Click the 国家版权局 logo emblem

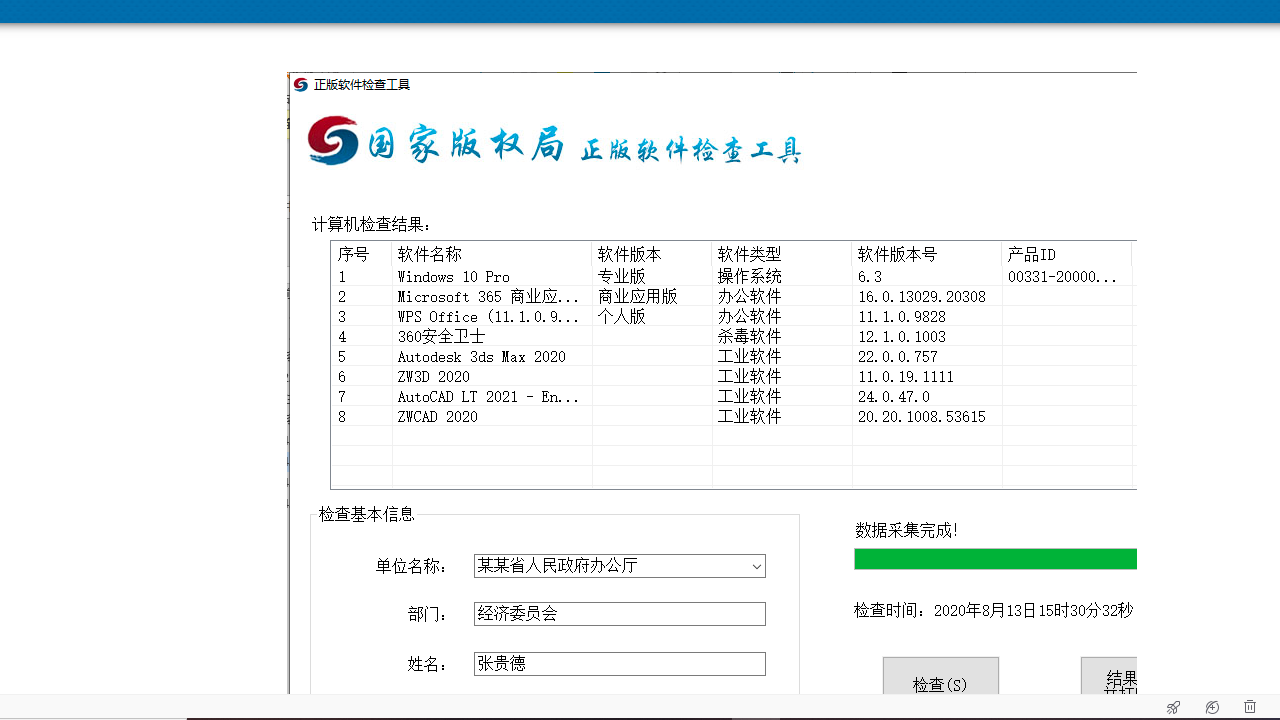coord(331,140)
